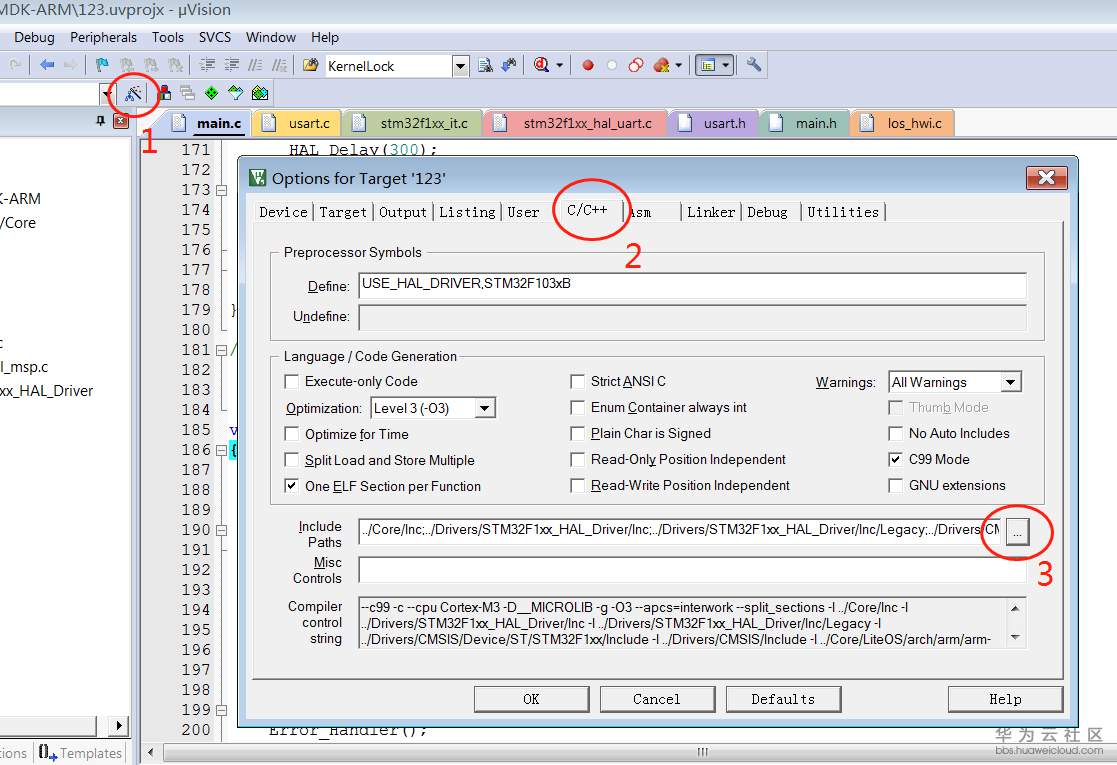Screen dimensions: 1117x765
Task: Pin the Project panel pushpin icon
Action: [100, 122]
